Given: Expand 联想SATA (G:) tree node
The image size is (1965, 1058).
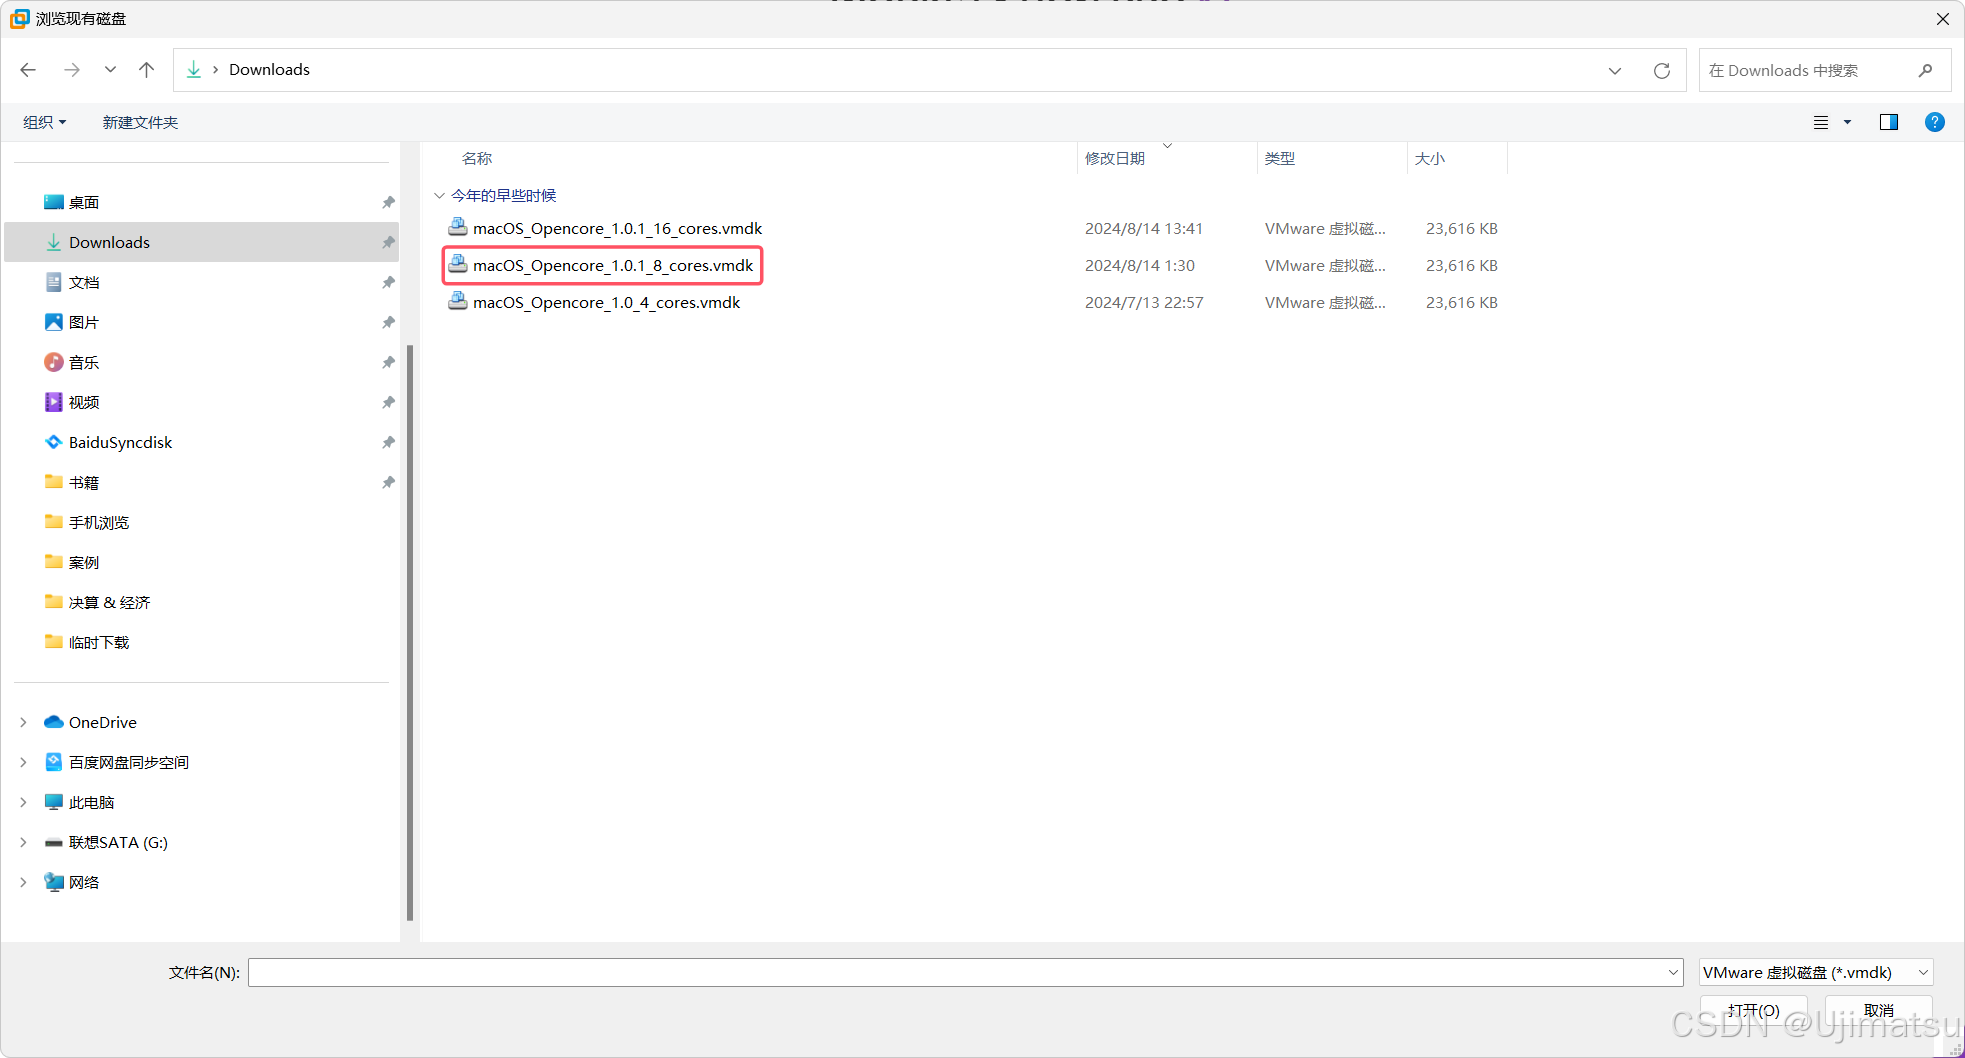Looking at the screenshot, I should [23, 842].
